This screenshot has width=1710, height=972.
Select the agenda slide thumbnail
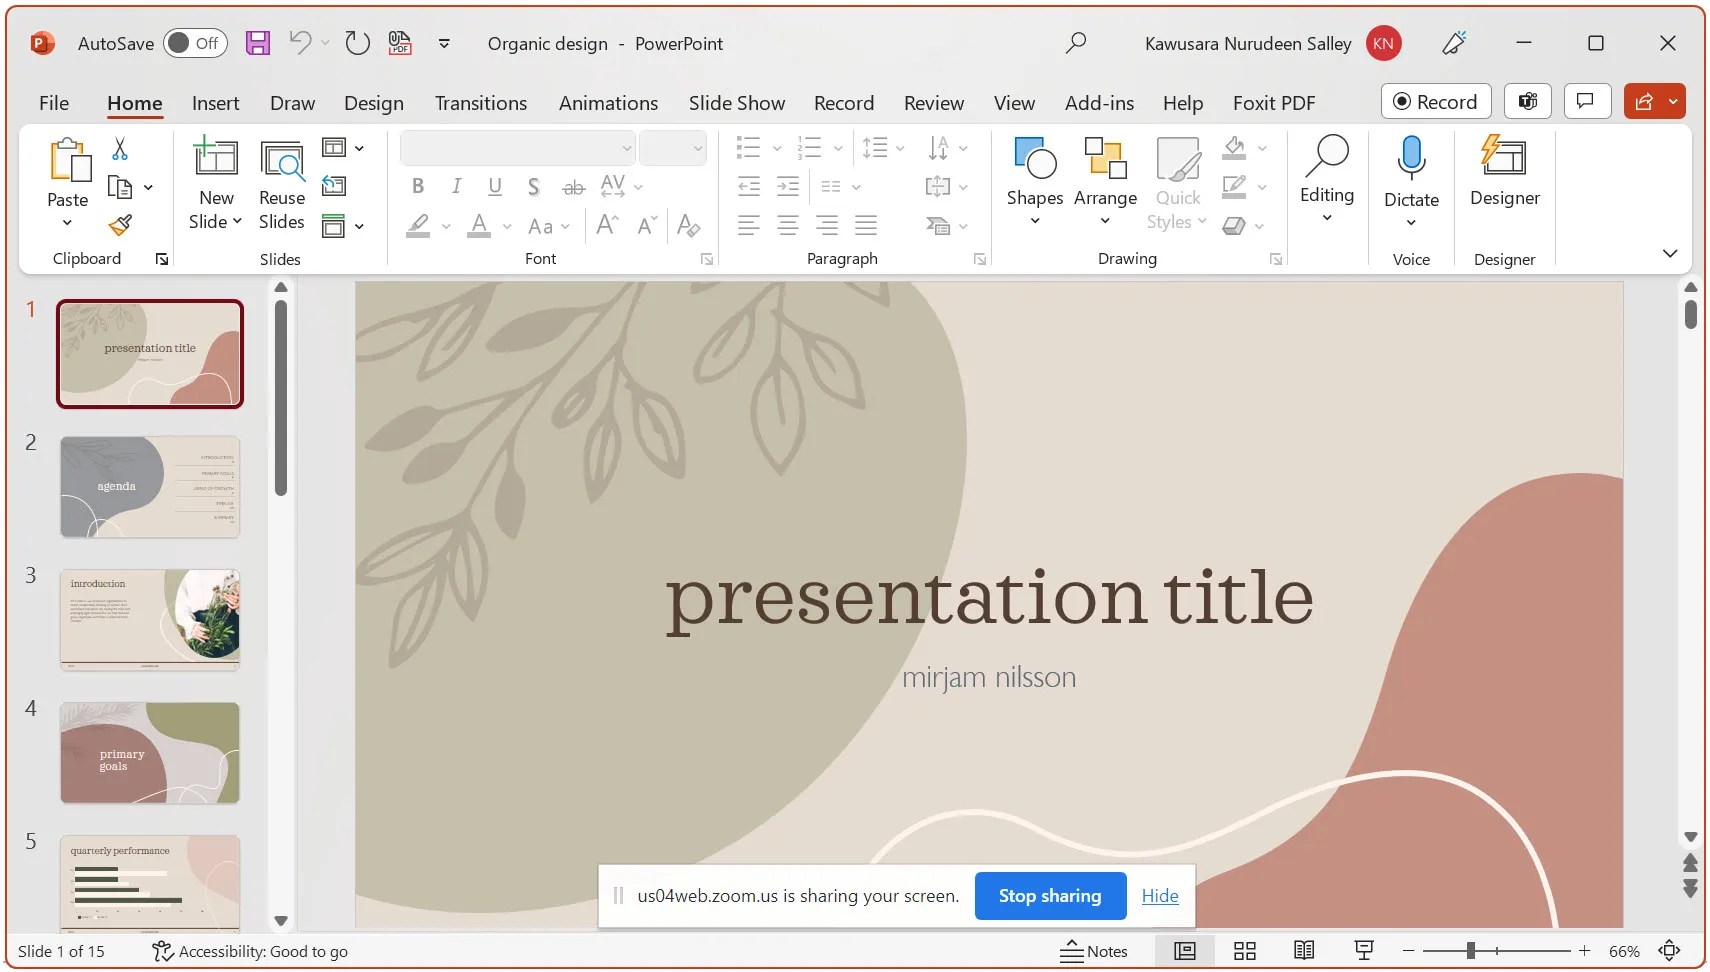[x=150, y=487]
